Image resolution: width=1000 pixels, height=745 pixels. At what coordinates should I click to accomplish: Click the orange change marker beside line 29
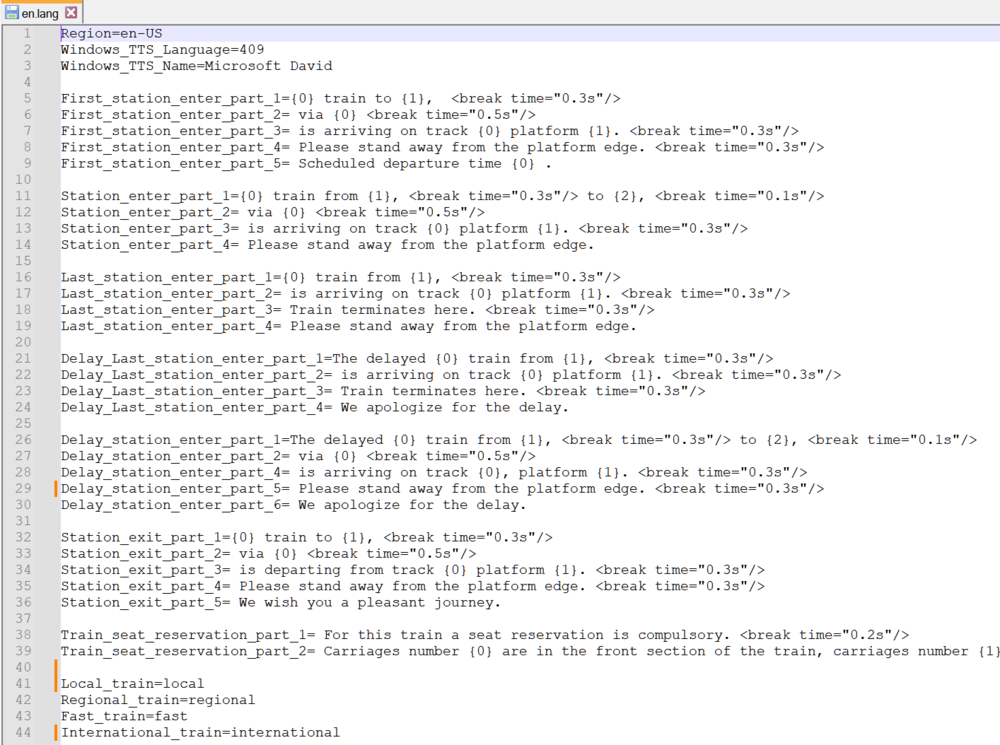56,488
